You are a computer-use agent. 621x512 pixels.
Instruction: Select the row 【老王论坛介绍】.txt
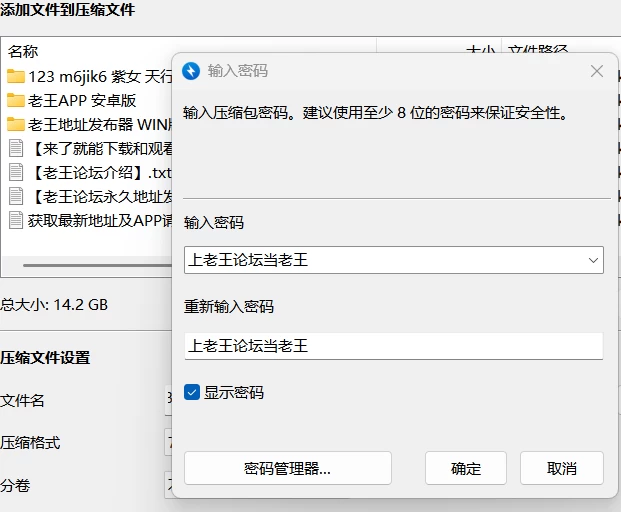pyautogui.click(x=89, y=172)
